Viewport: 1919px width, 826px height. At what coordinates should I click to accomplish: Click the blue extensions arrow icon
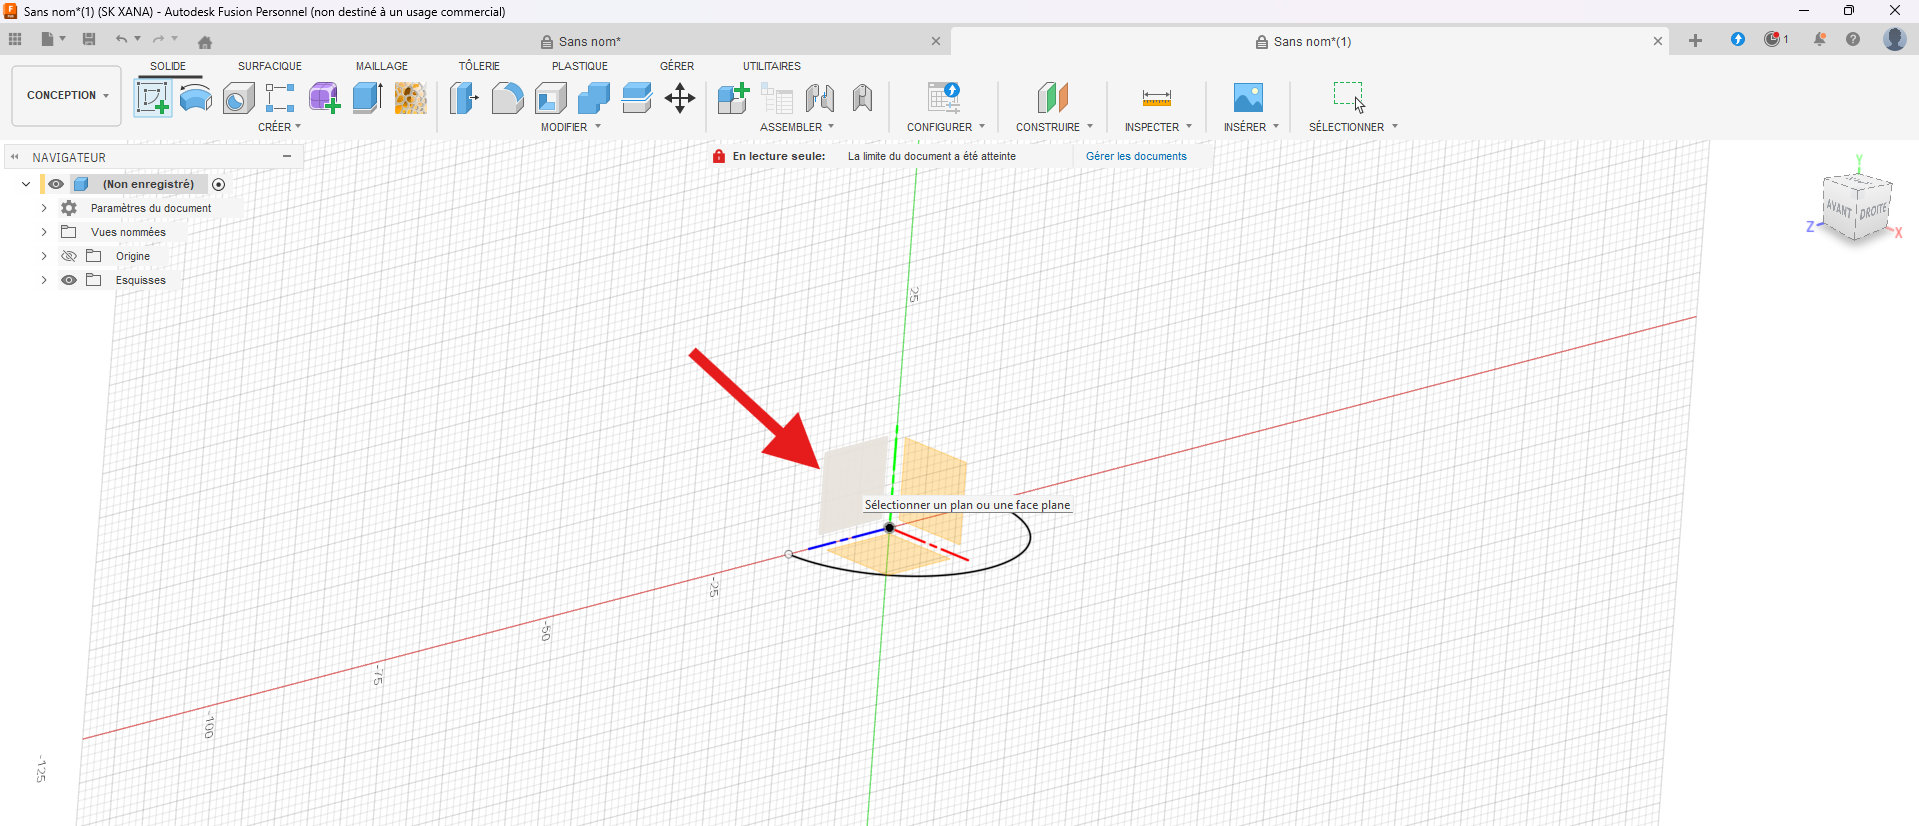[1738, 40]
